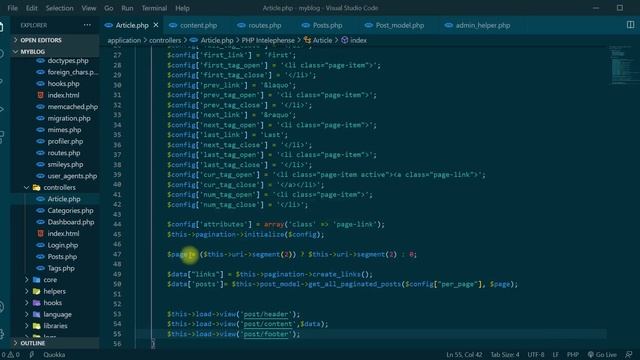
Task: Click index method breadcrumb
Action: (x=358, y=40)
